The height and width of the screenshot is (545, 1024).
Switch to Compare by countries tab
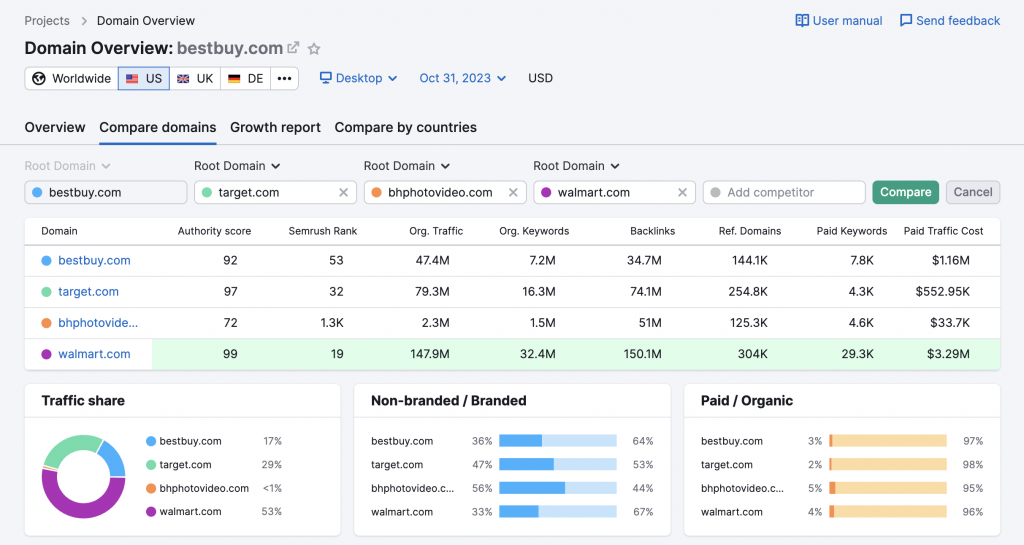[406, 127]
